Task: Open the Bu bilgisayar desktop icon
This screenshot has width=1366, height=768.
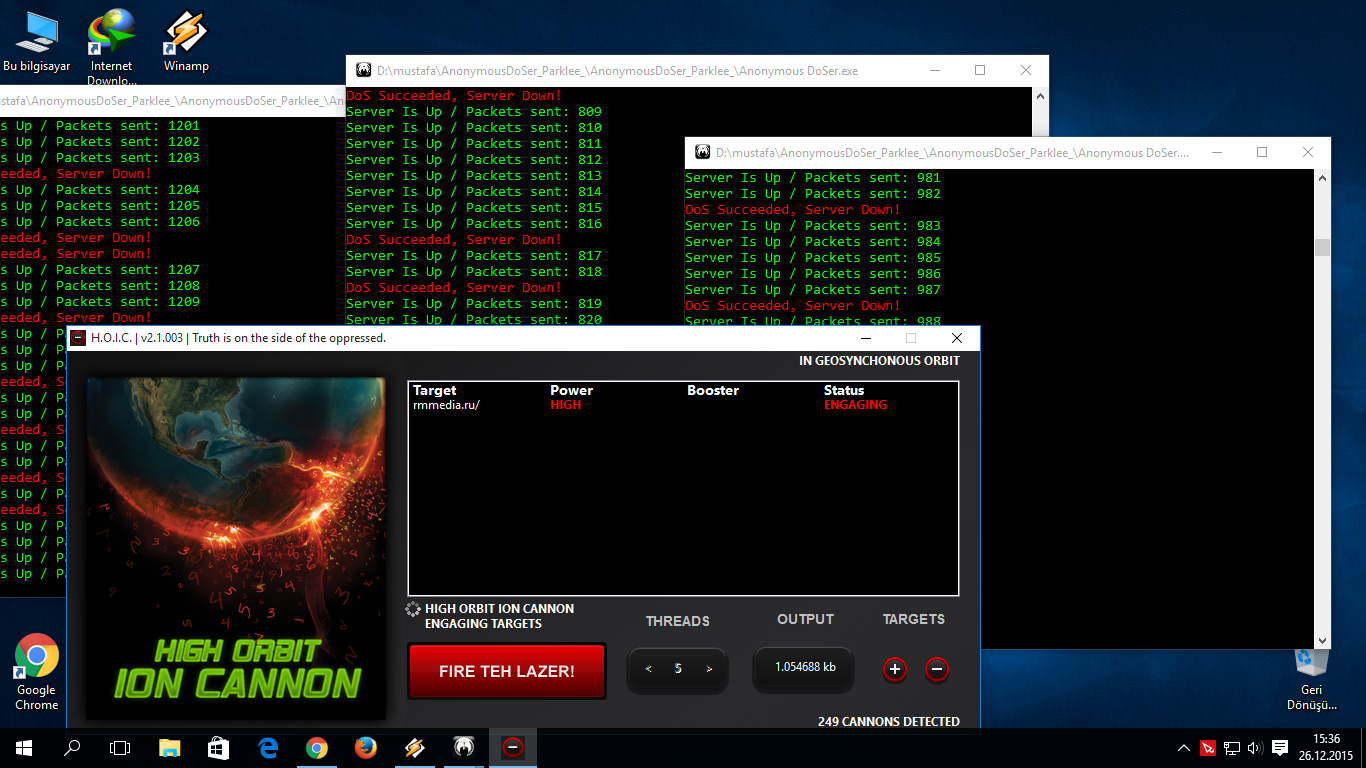Action: click(36, 42)
